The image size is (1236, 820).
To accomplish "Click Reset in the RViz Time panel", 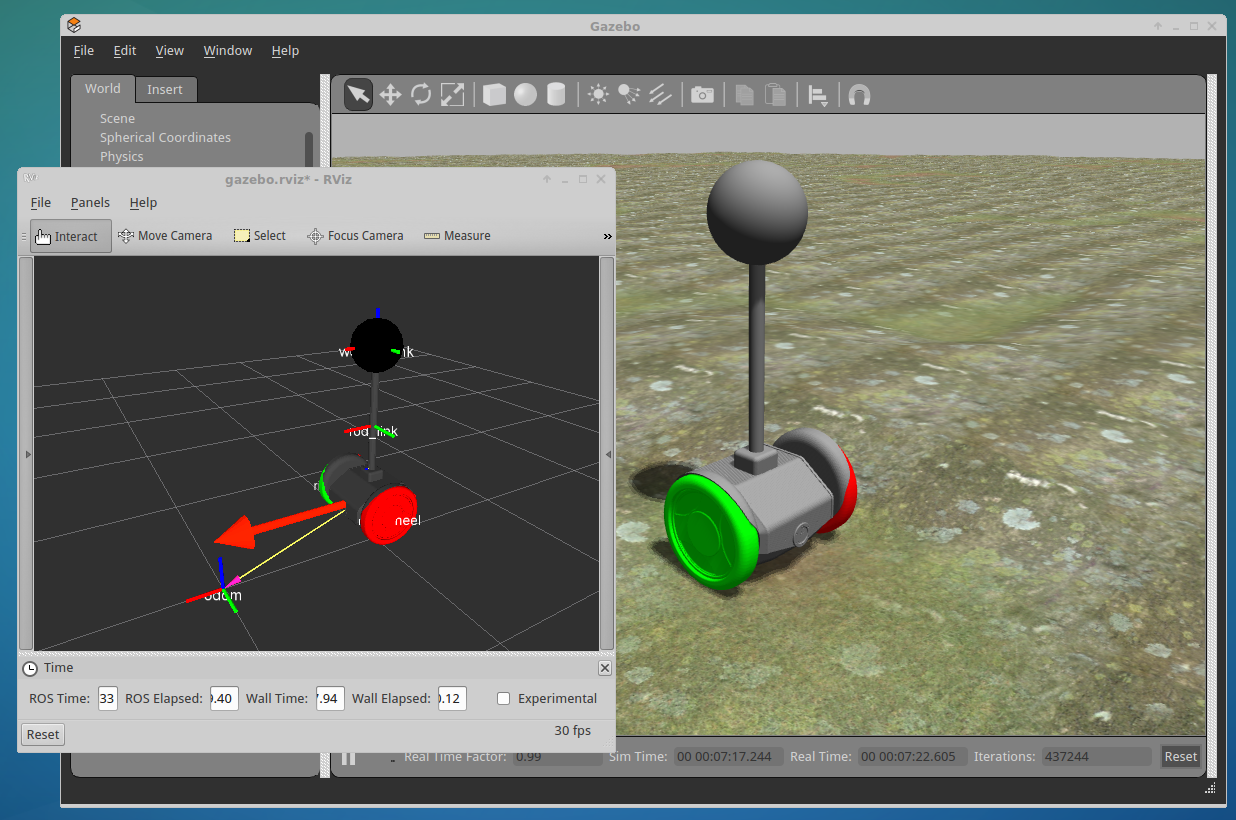I will pos(42,733).
